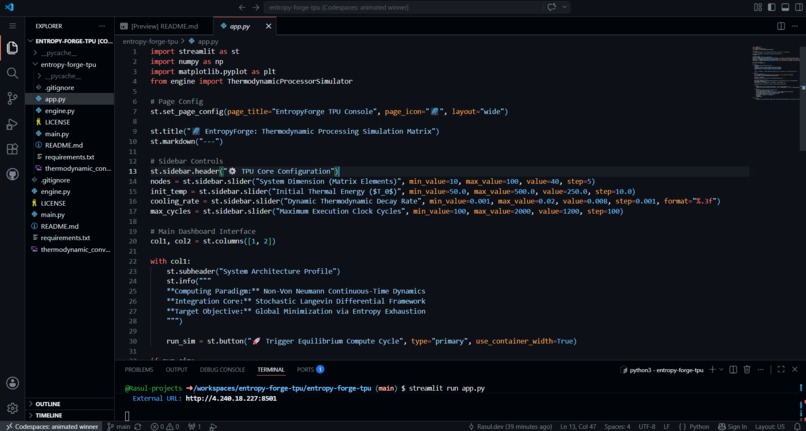Expand the OUTLINE section

(69, 404)
